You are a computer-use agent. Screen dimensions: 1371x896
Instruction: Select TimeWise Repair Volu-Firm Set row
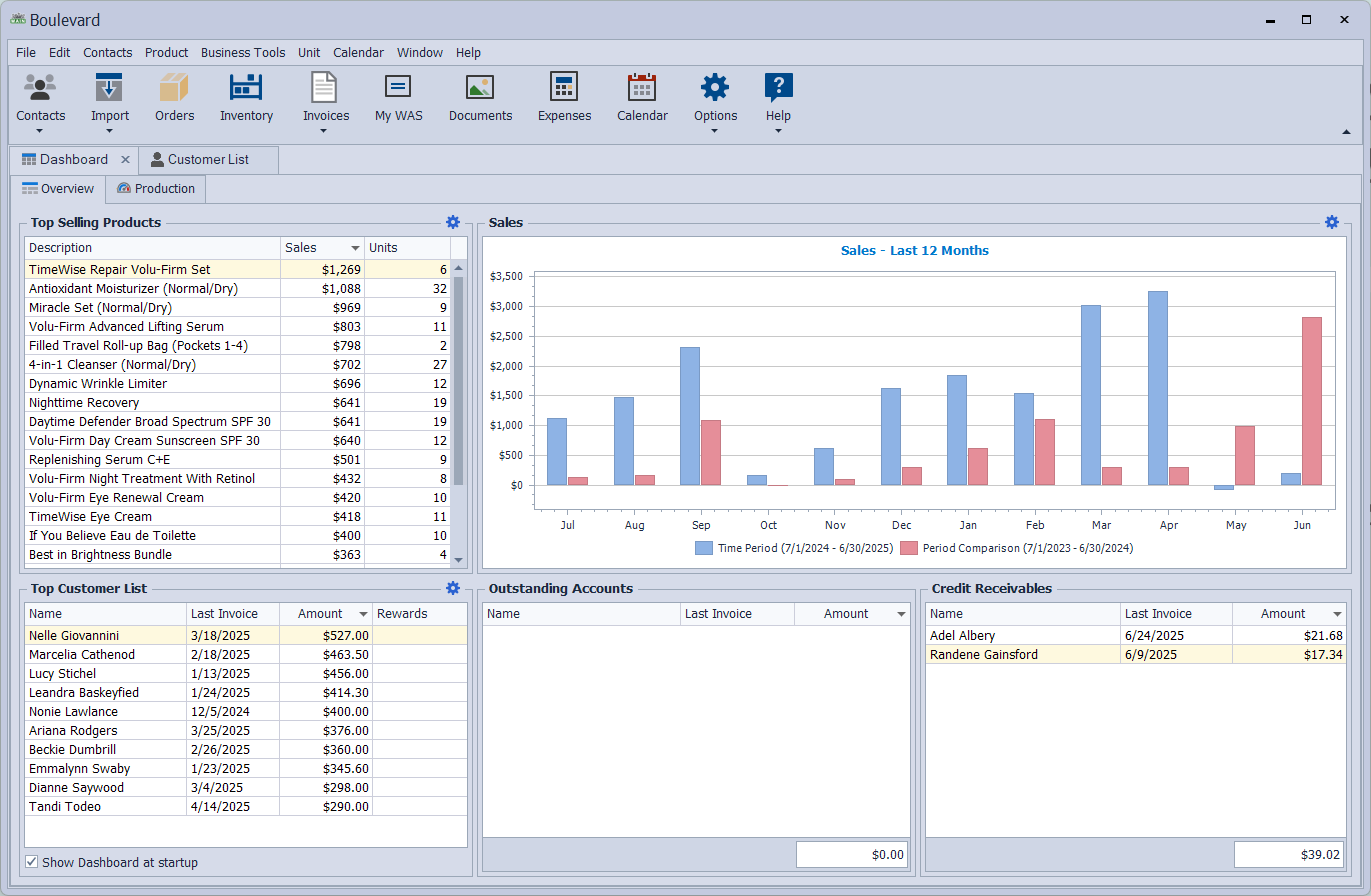[238, 269]
